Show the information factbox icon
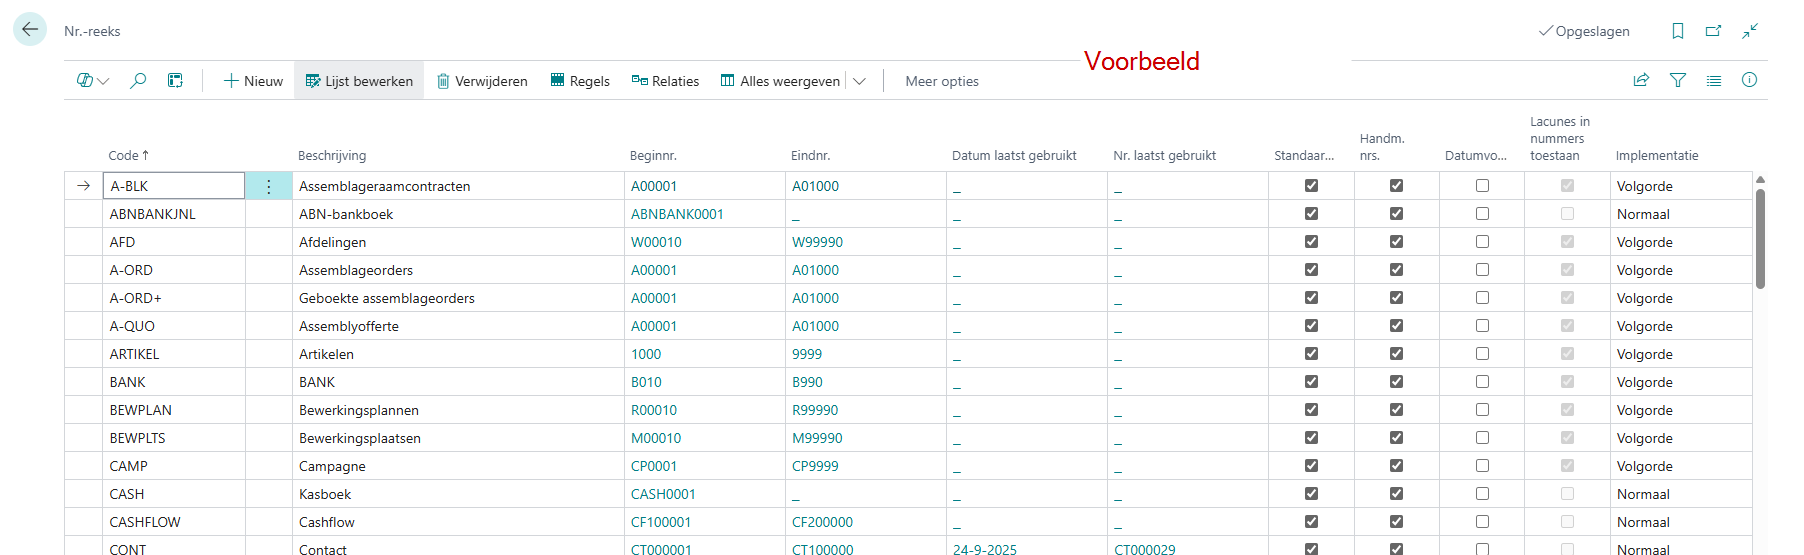1804x555 pixels. tap(1749, 81)
